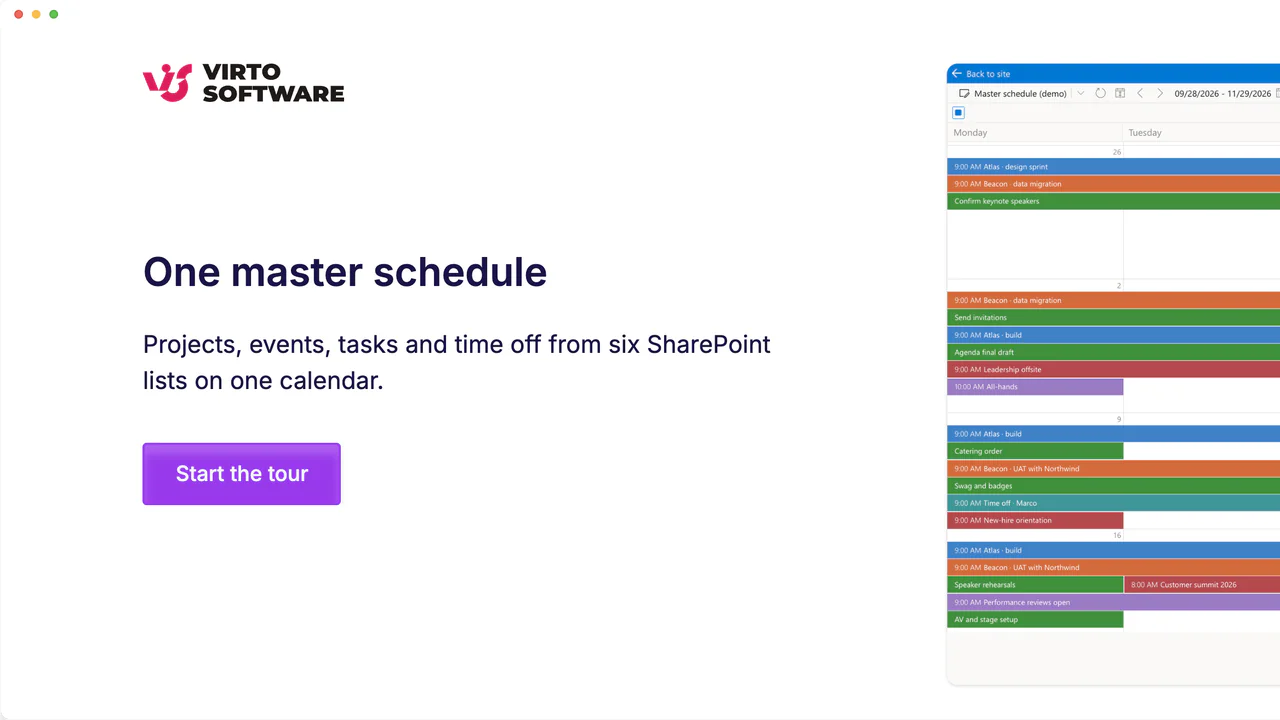The height and width of the screenshot is (720, 1280).
Task: Select the Speaker rehearsals task
Action: tap(1035, 585)
